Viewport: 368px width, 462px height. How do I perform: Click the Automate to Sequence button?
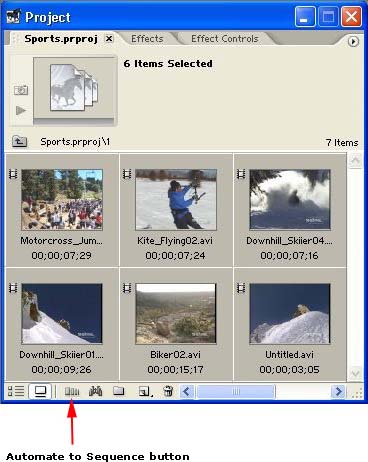pos(72,391)
